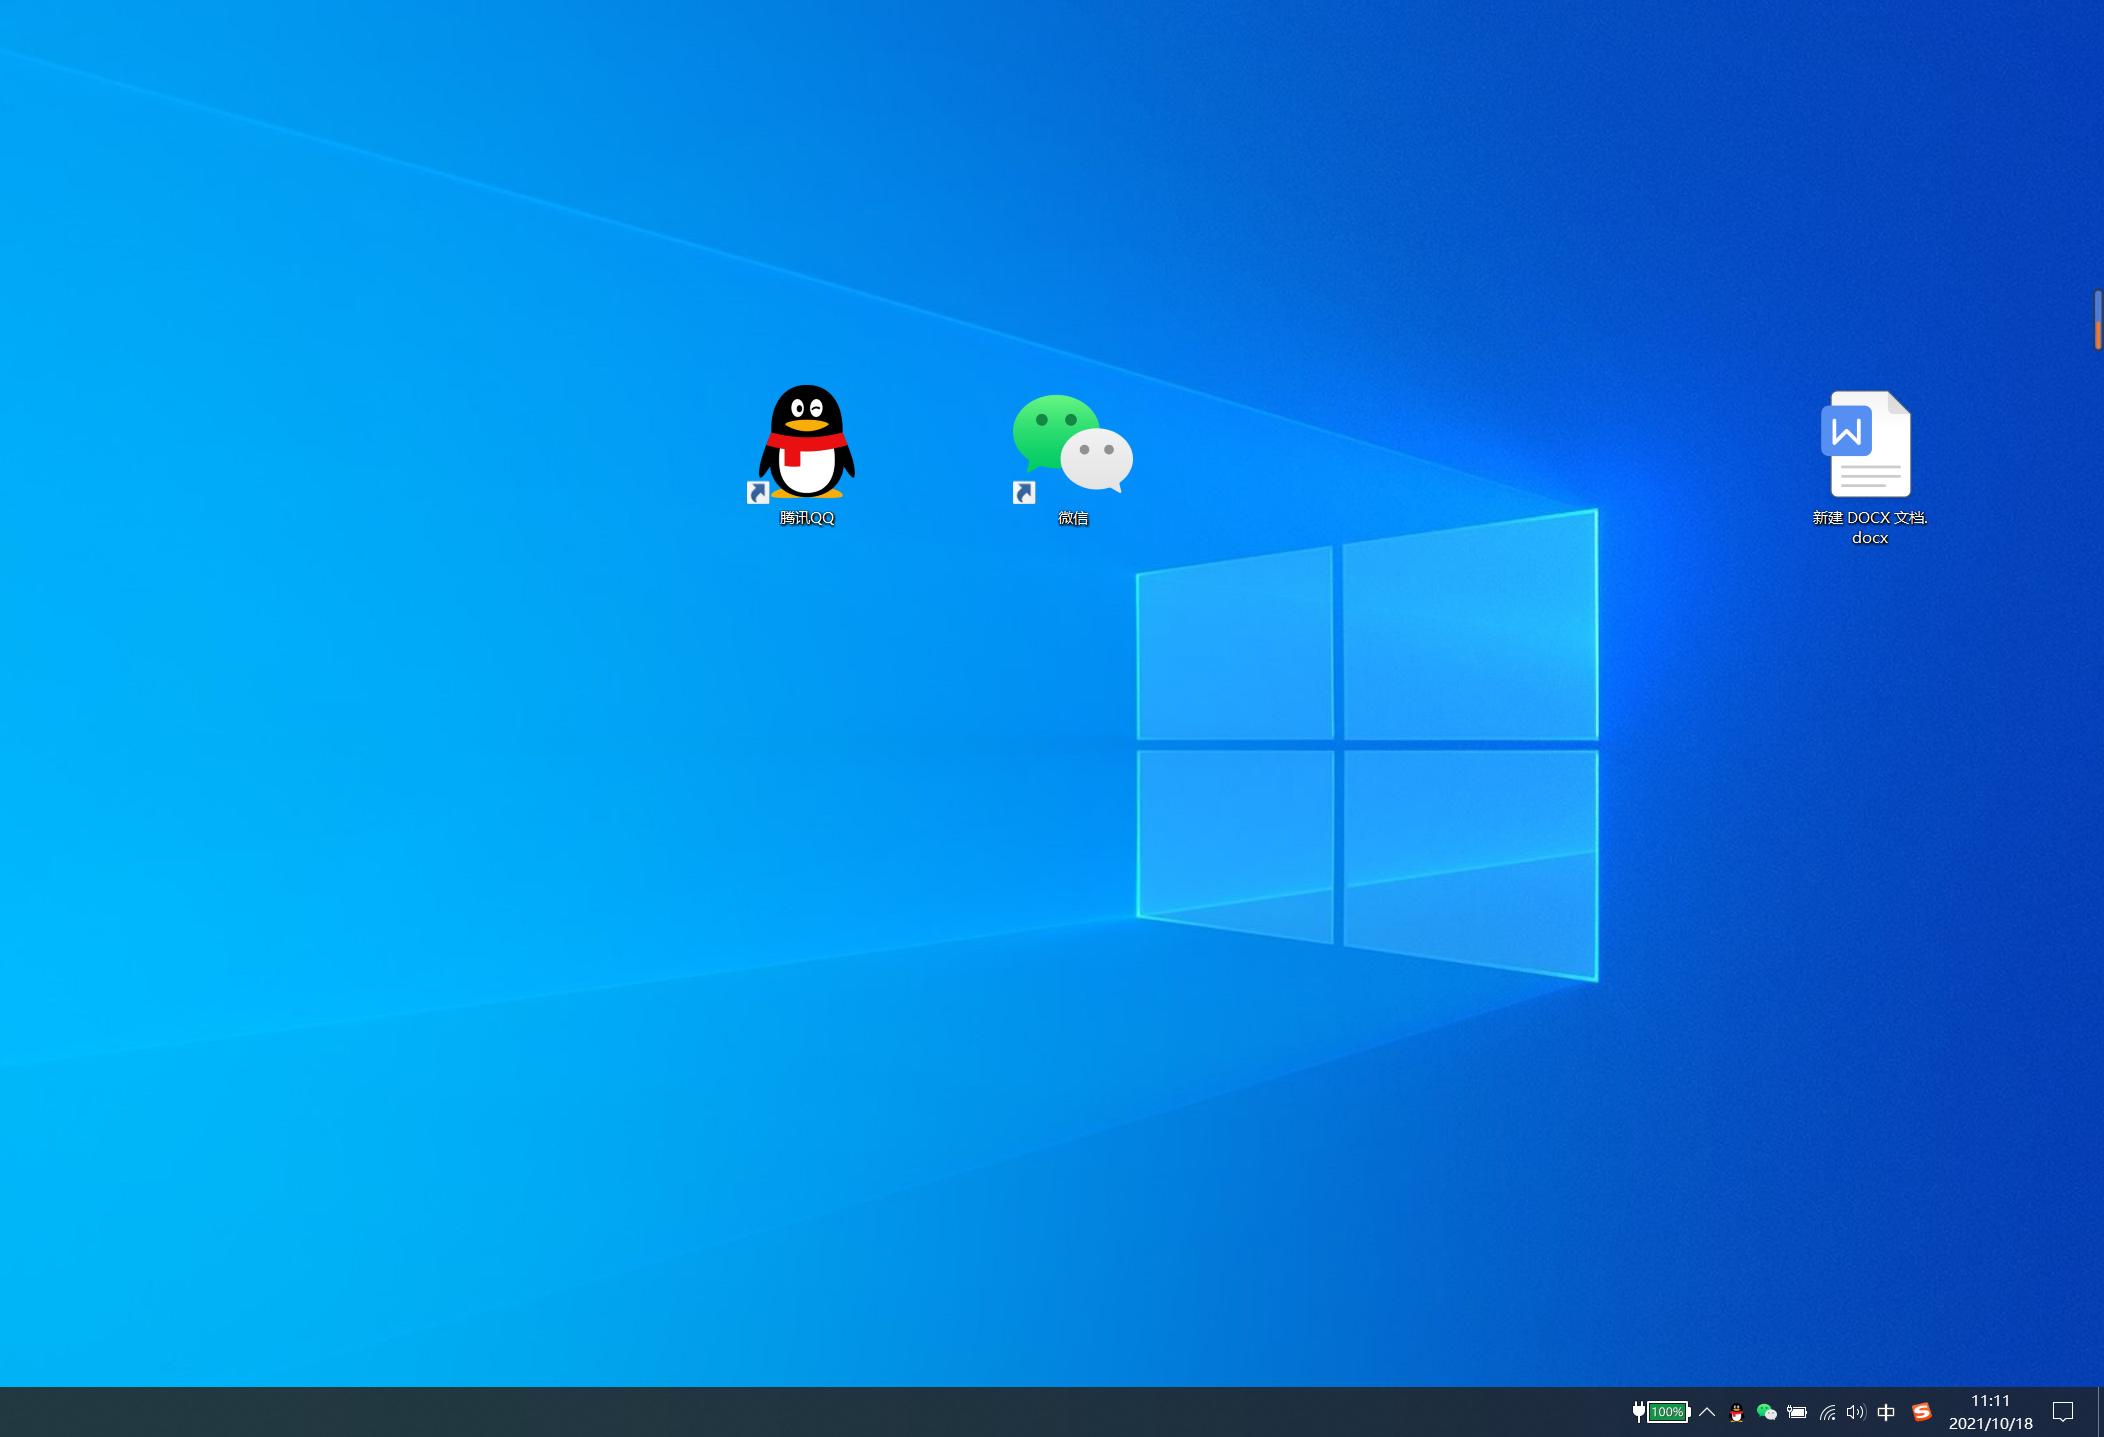
Task: Click the 微信 label under WeChat icon
Action: 1072,518
